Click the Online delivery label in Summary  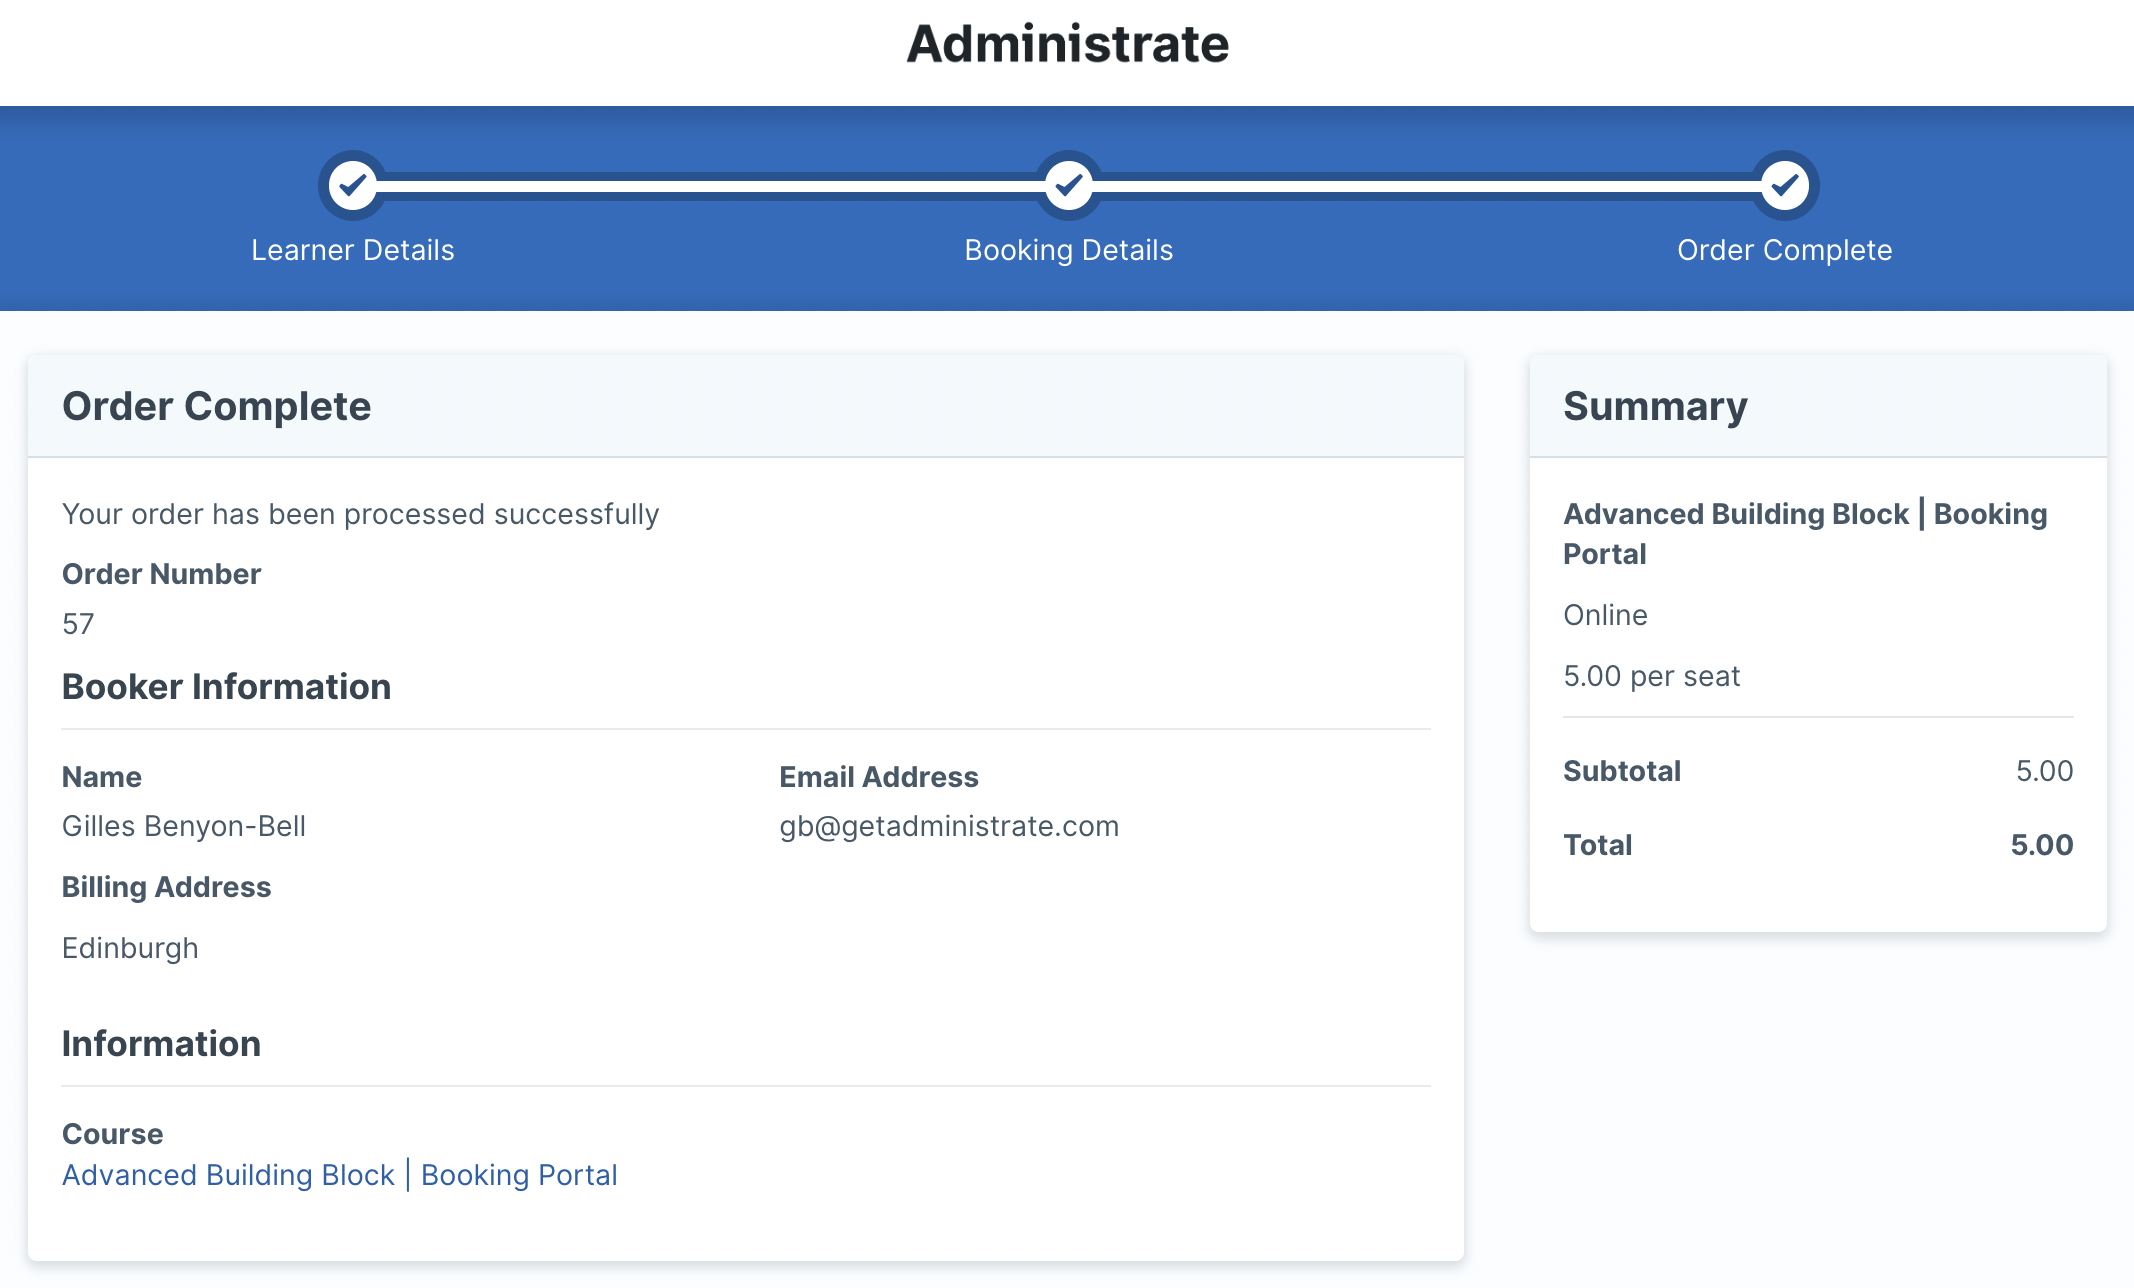click(x=1605, y=615)
